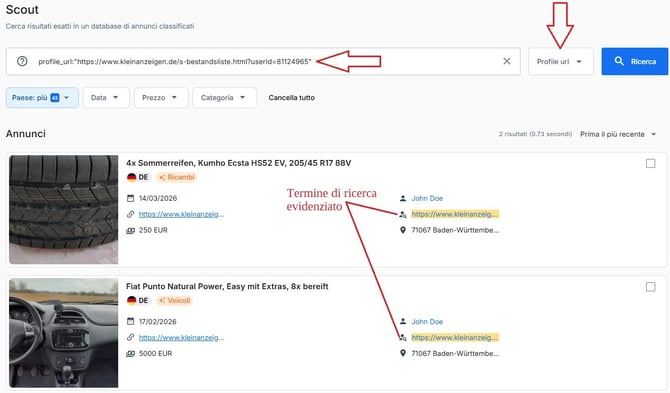Image resolution: width=670 pixels, height=393 pixels.
Task: Open the Fiat Punto Natural Power listing title
Action: click(227, 287)
